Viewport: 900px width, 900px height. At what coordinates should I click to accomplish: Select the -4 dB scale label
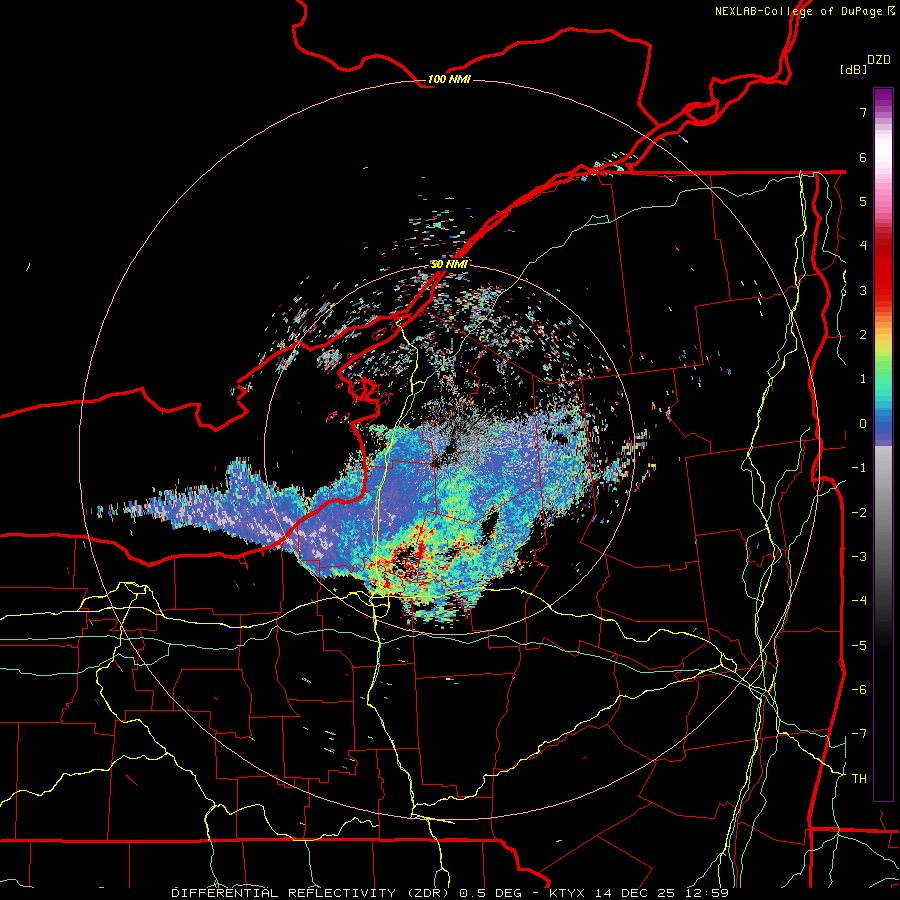859,601
